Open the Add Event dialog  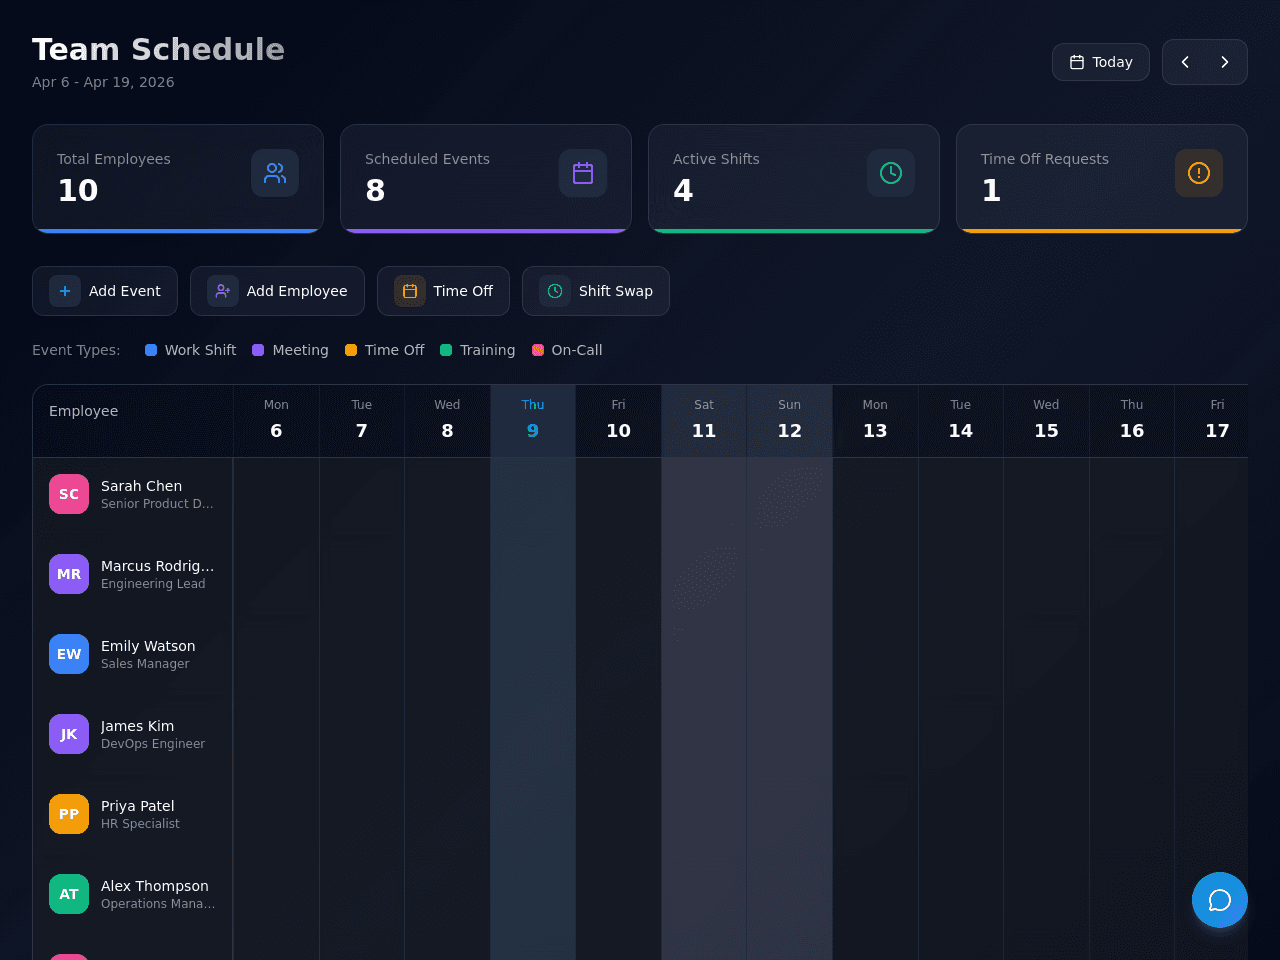105,291
